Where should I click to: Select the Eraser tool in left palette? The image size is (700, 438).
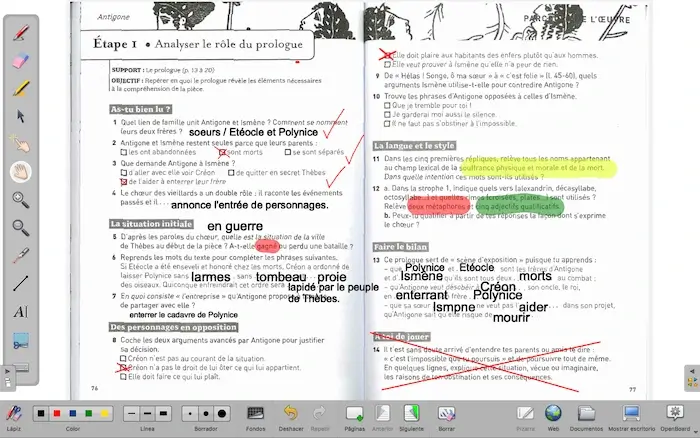pyautogui.click(x=19, y=62)
